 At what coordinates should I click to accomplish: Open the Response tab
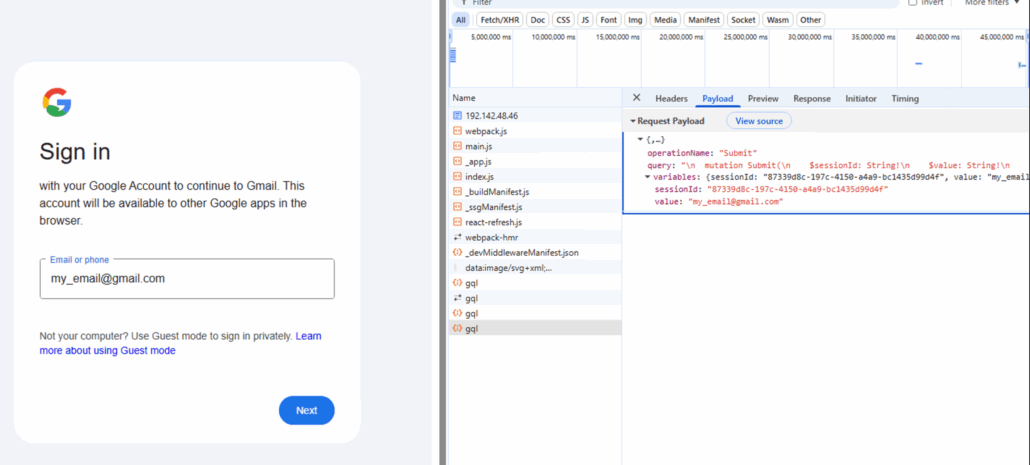click(811, 99)
